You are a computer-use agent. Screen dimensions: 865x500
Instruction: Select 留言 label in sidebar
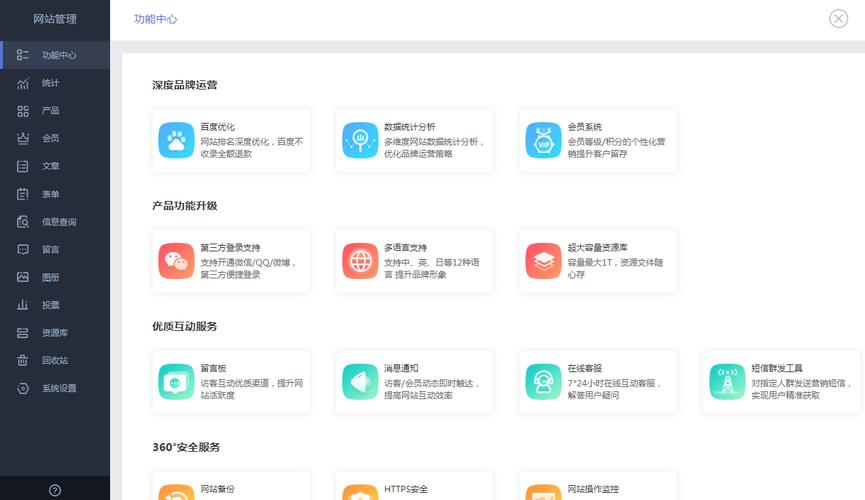click(50, 249)
